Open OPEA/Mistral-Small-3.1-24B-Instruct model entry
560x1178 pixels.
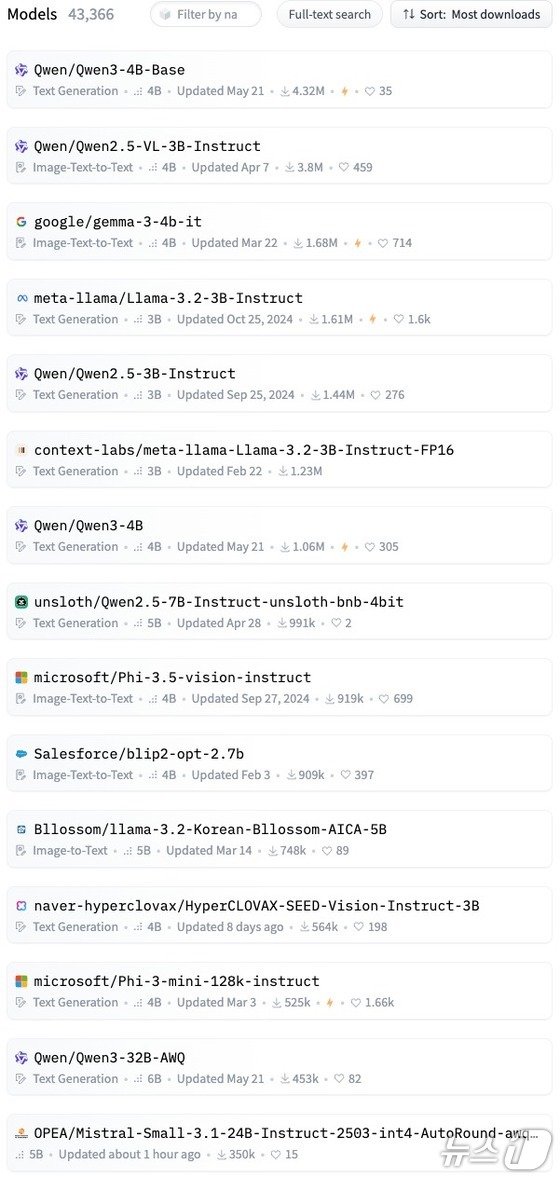pos(282,1134)
